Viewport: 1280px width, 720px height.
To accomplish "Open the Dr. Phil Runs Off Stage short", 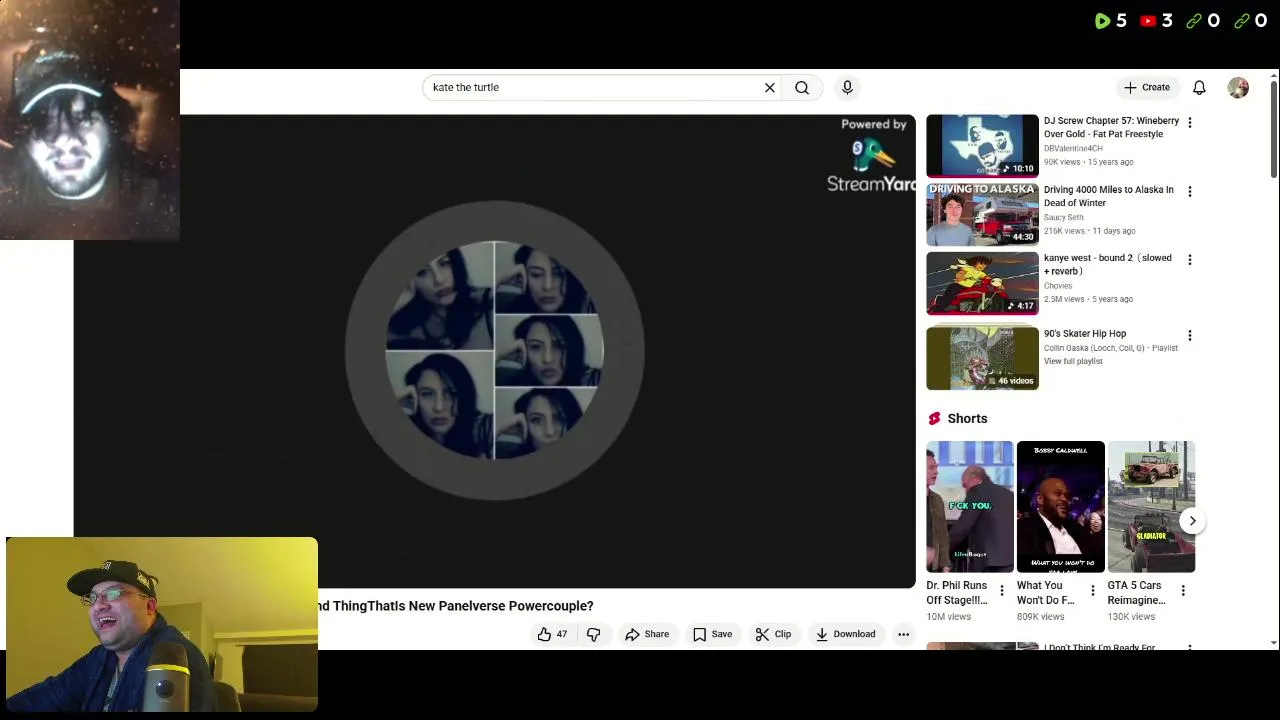I will tap(970, 506).
